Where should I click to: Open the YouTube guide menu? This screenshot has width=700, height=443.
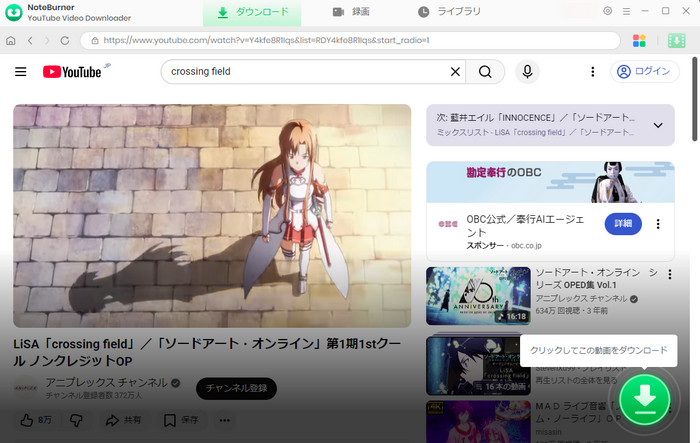coord(21,71)
